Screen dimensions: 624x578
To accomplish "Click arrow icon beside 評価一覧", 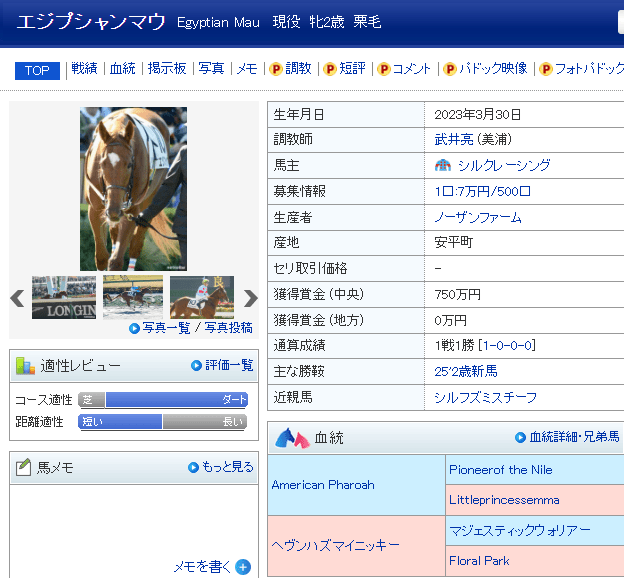I will [196, 365].
